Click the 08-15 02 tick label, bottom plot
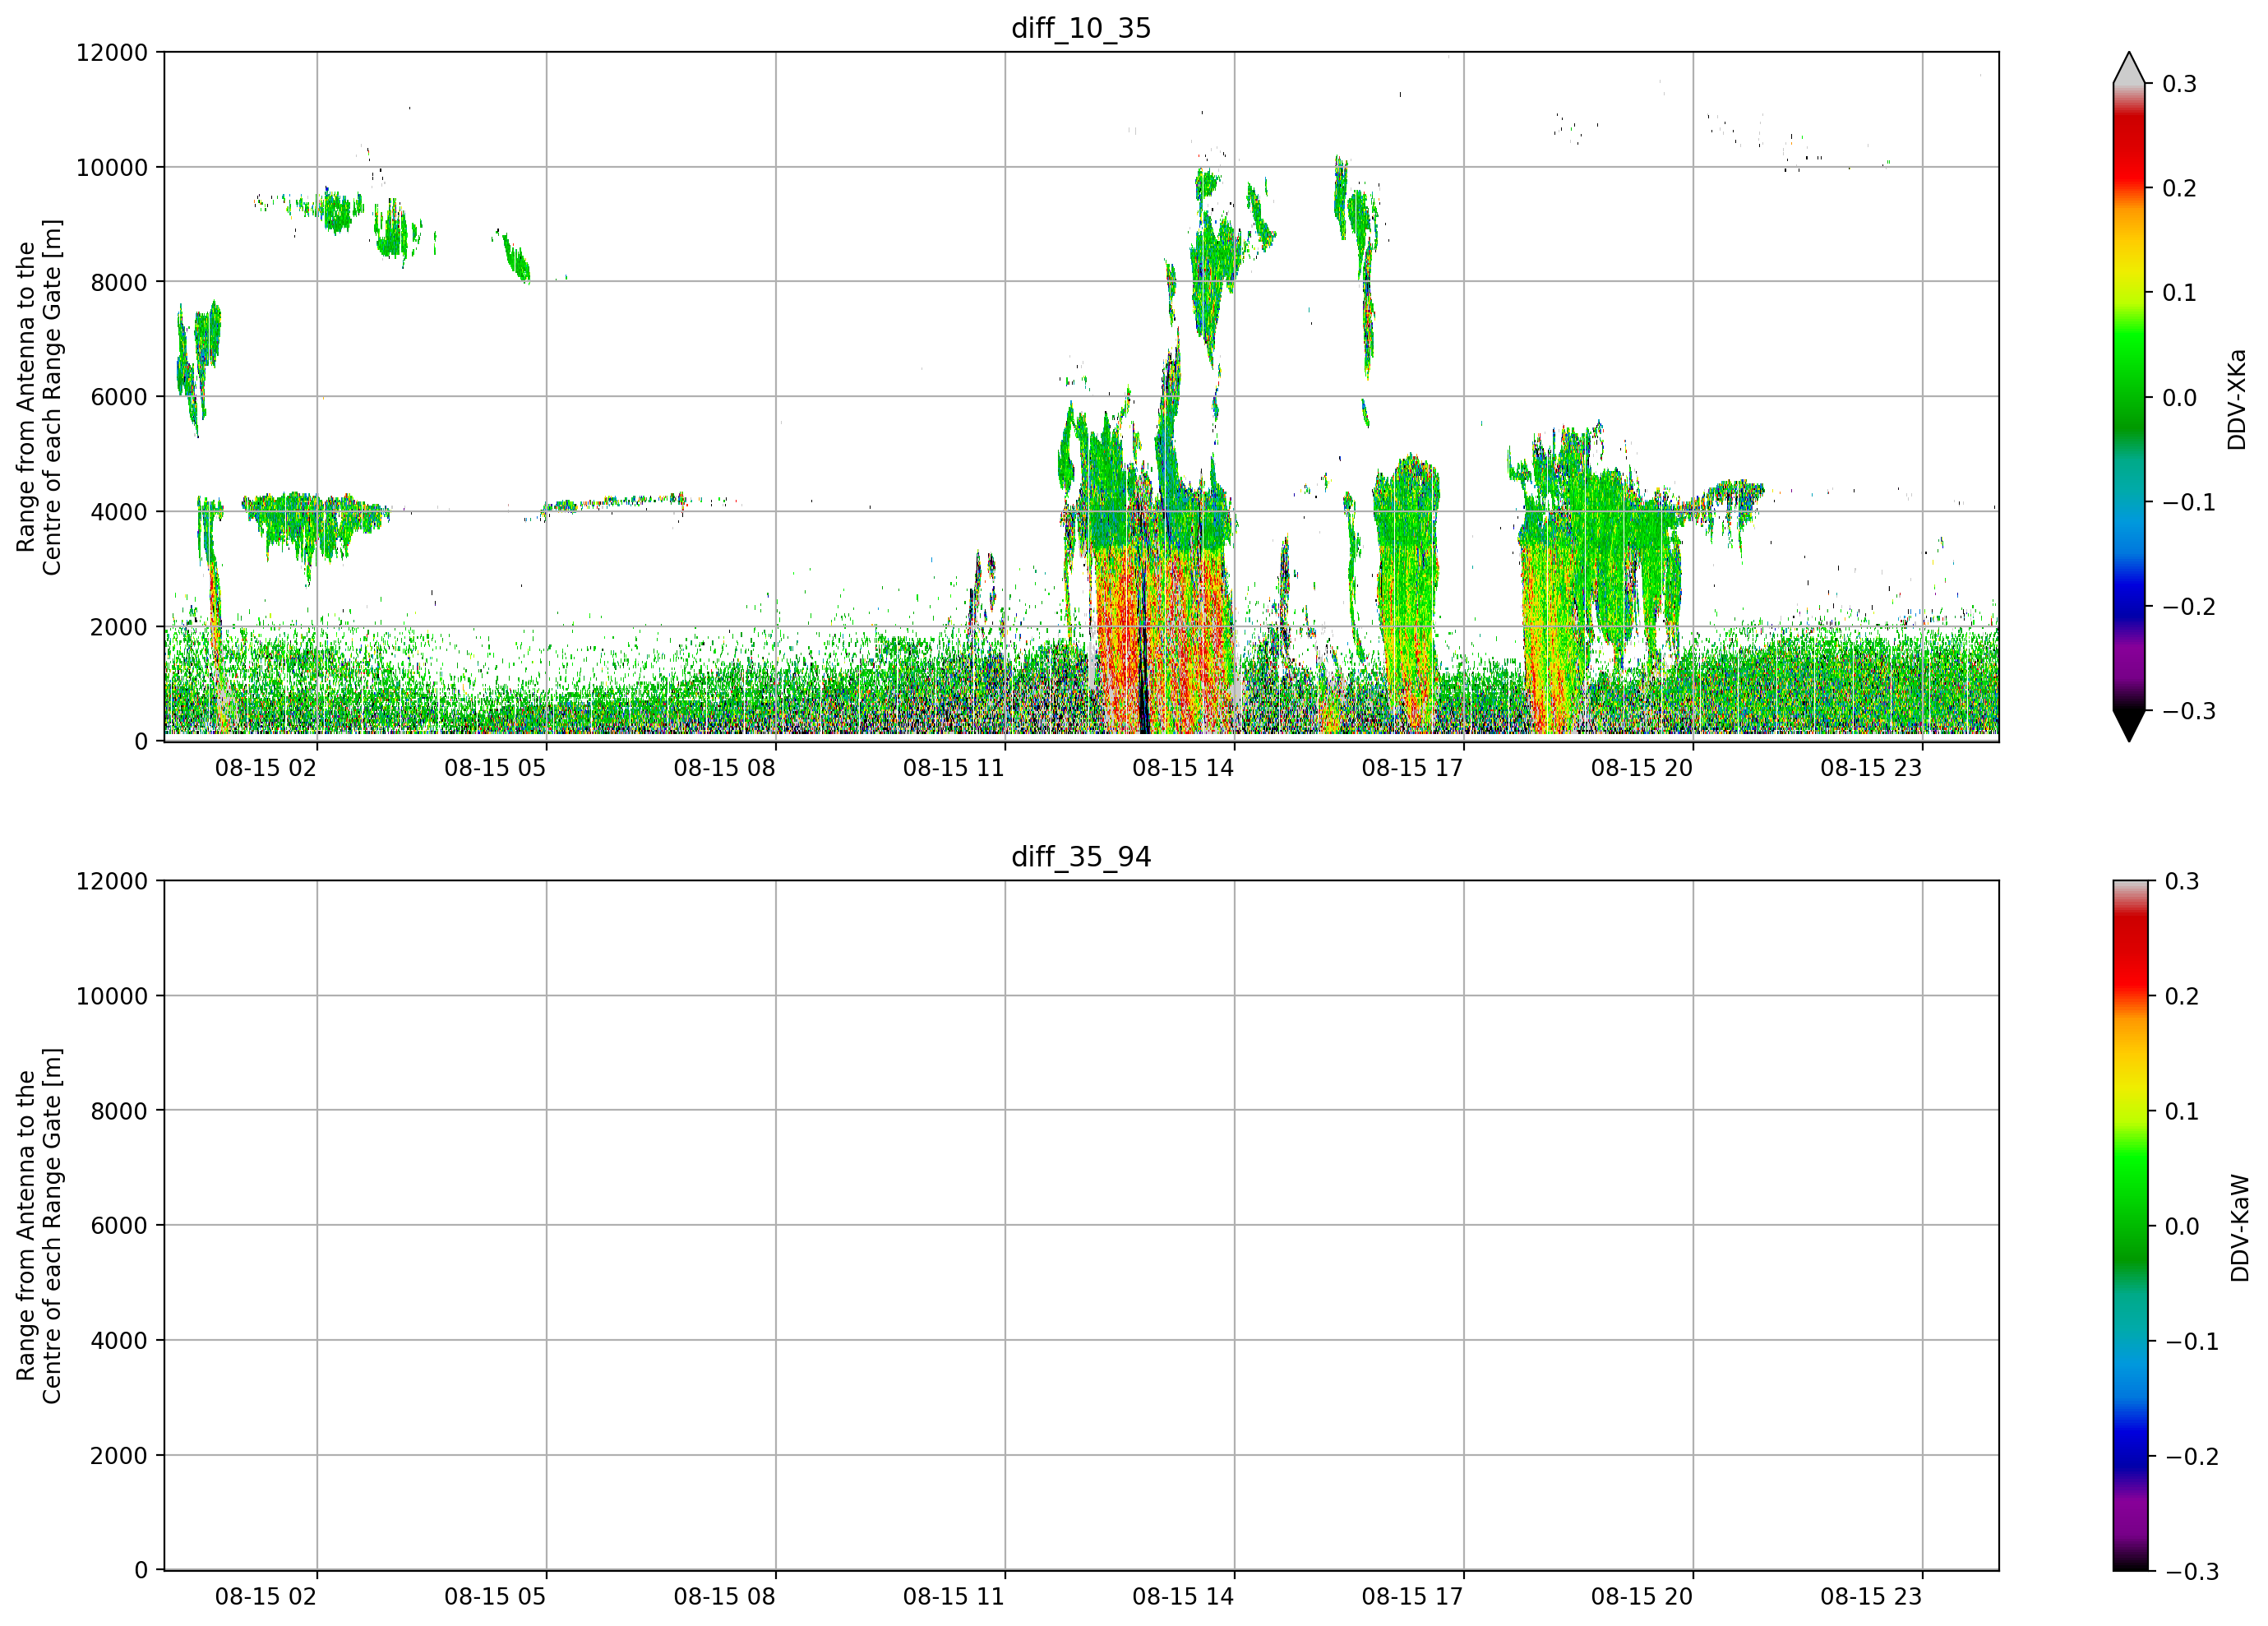Image resolution: width=2268 pixels, height=1626 pixels. coord(266,1596)
